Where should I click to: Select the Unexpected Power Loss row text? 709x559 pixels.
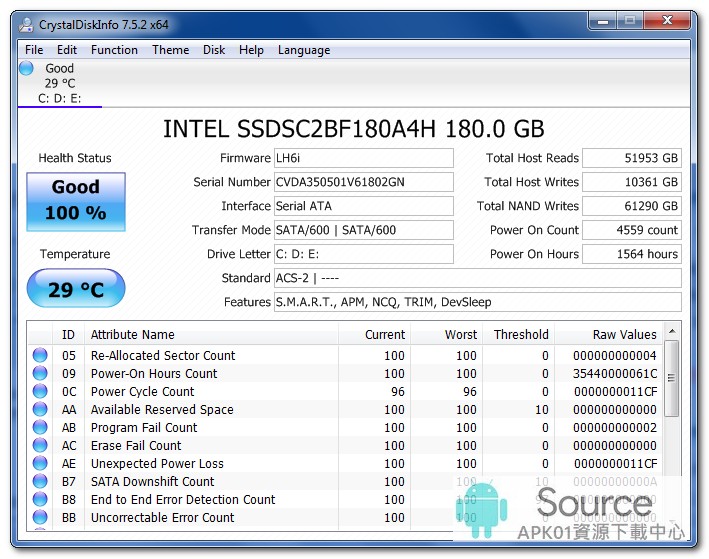tap(157, 464)
